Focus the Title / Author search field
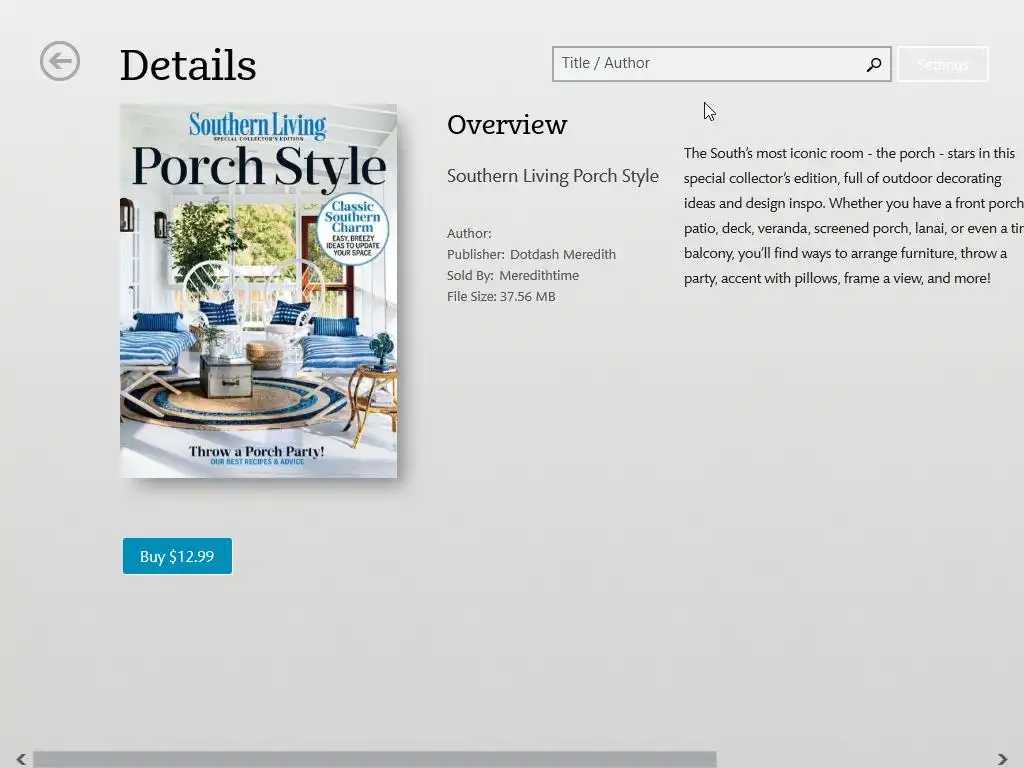Viewport: 1024px width, 768px height. pos(721,64)
